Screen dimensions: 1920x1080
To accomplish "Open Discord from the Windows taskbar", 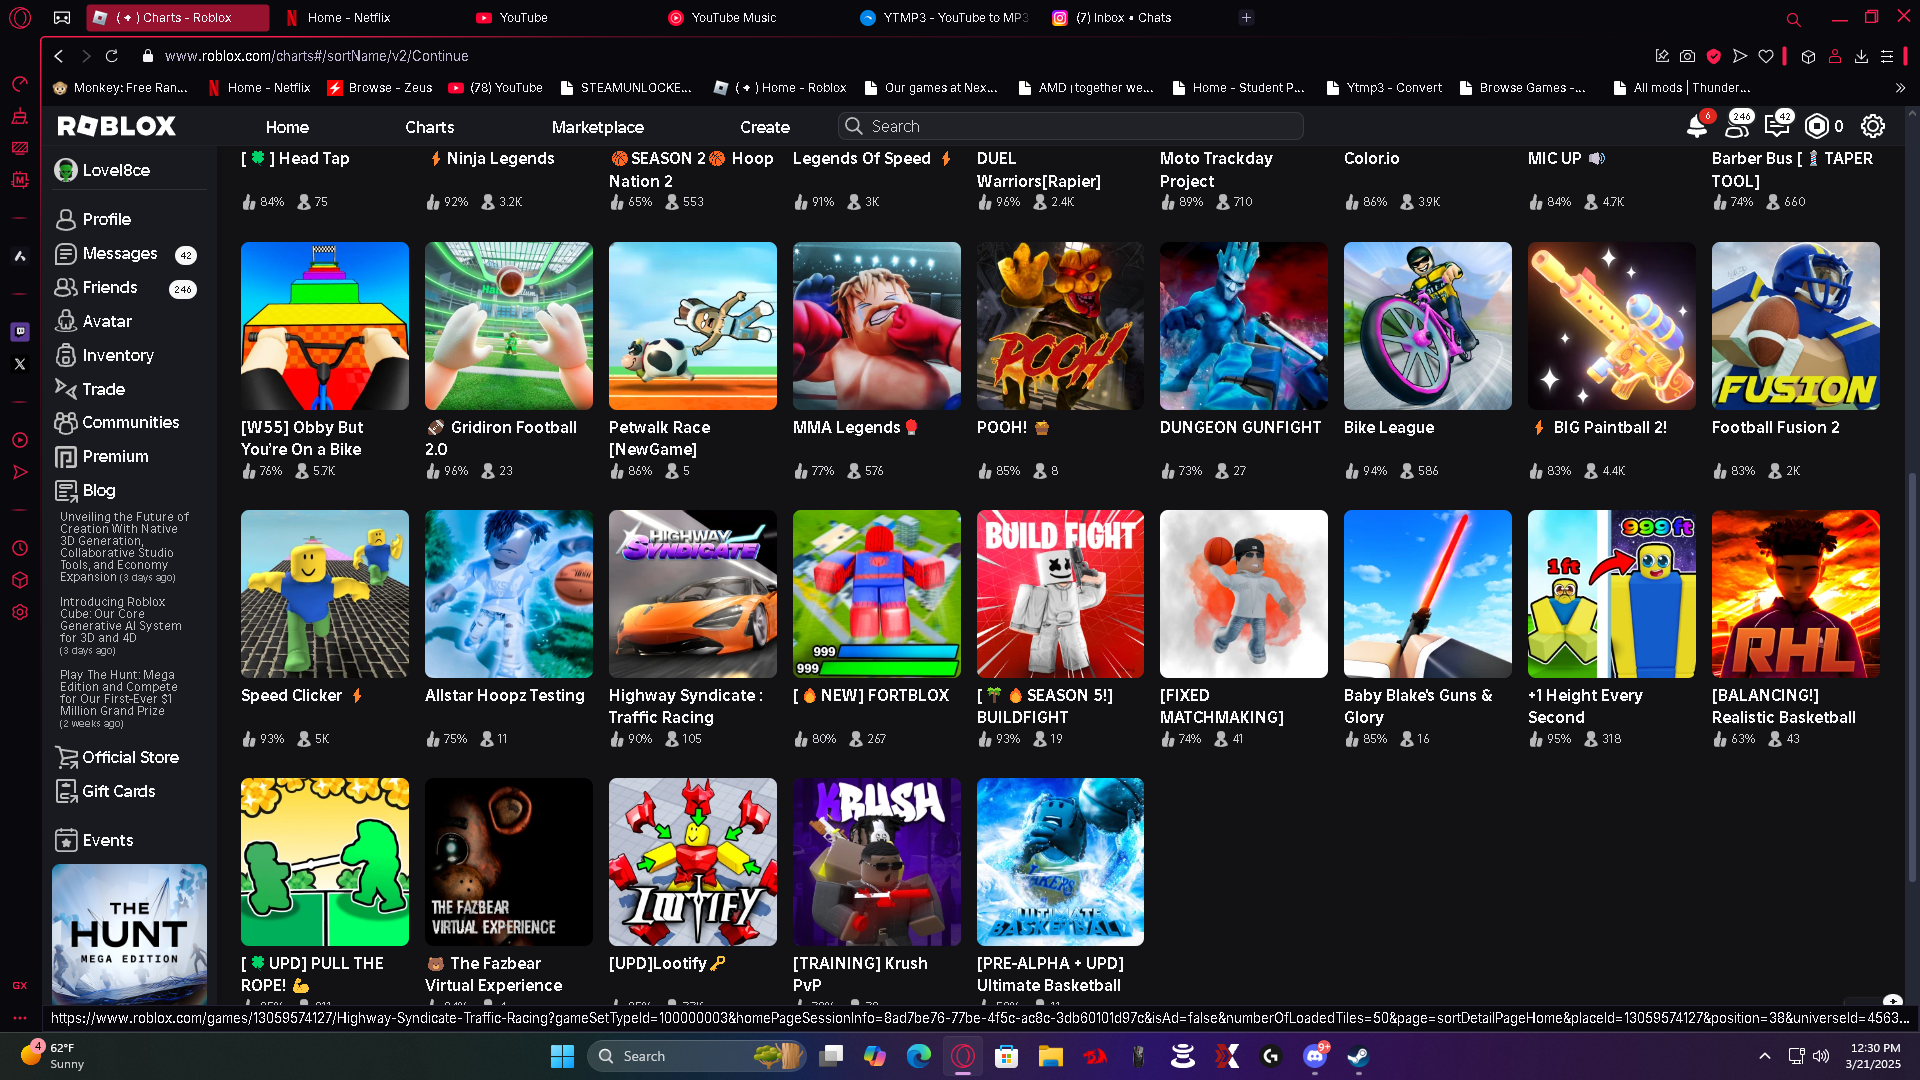I will [1314, 1056].
